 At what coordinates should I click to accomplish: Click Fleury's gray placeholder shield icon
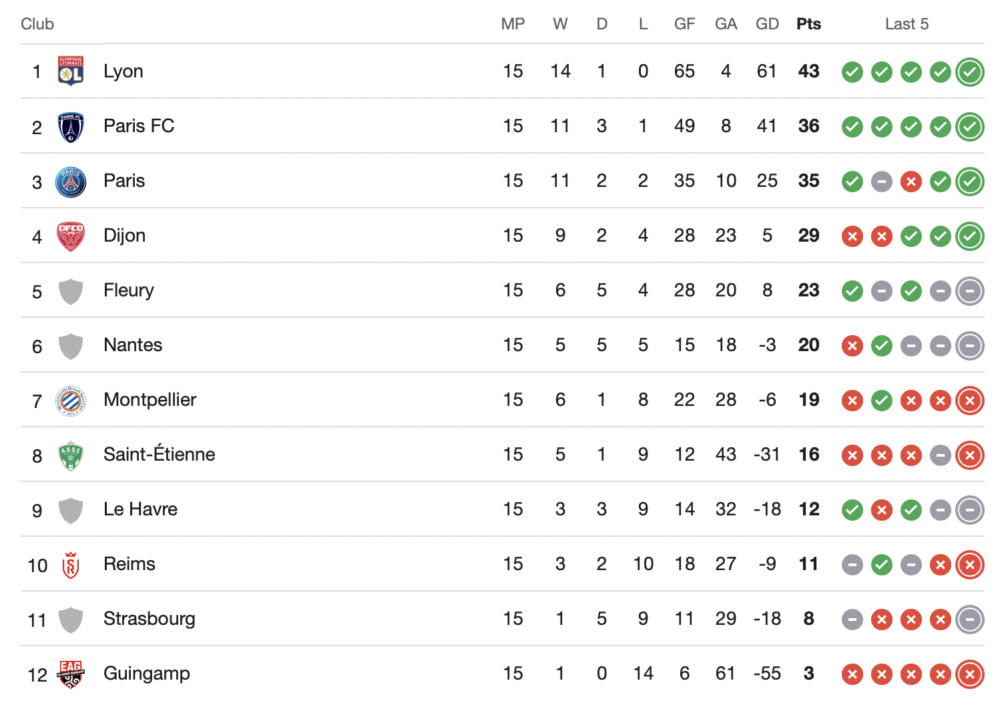point(70,291)
